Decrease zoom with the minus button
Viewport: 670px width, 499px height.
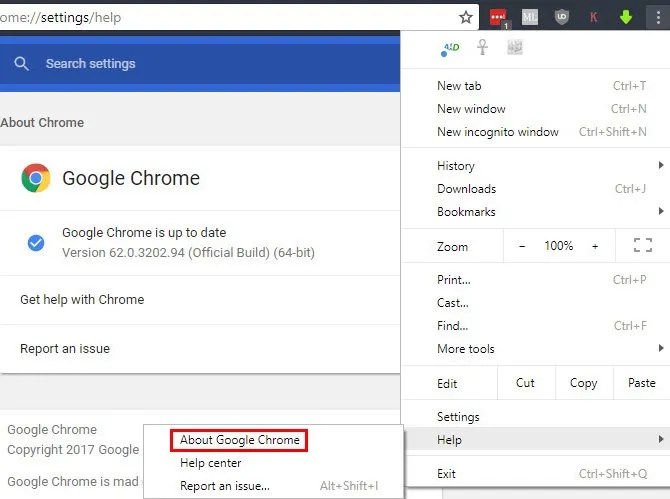(x=522, y=246)
